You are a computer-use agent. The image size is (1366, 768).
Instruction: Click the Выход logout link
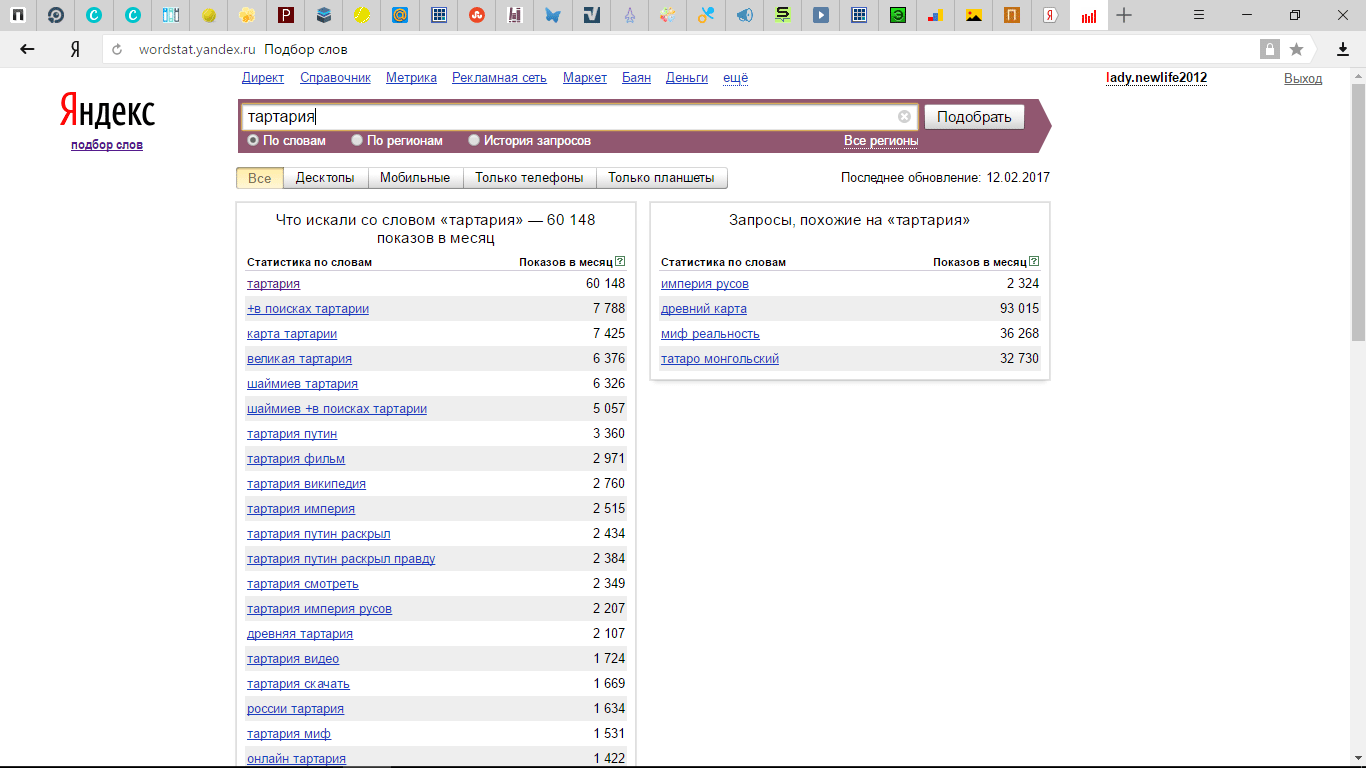tap(1303, 78)
